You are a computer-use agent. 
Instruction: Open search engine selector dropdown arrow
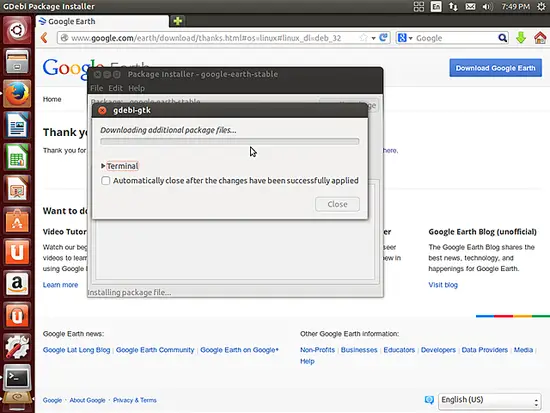(411, 38)
